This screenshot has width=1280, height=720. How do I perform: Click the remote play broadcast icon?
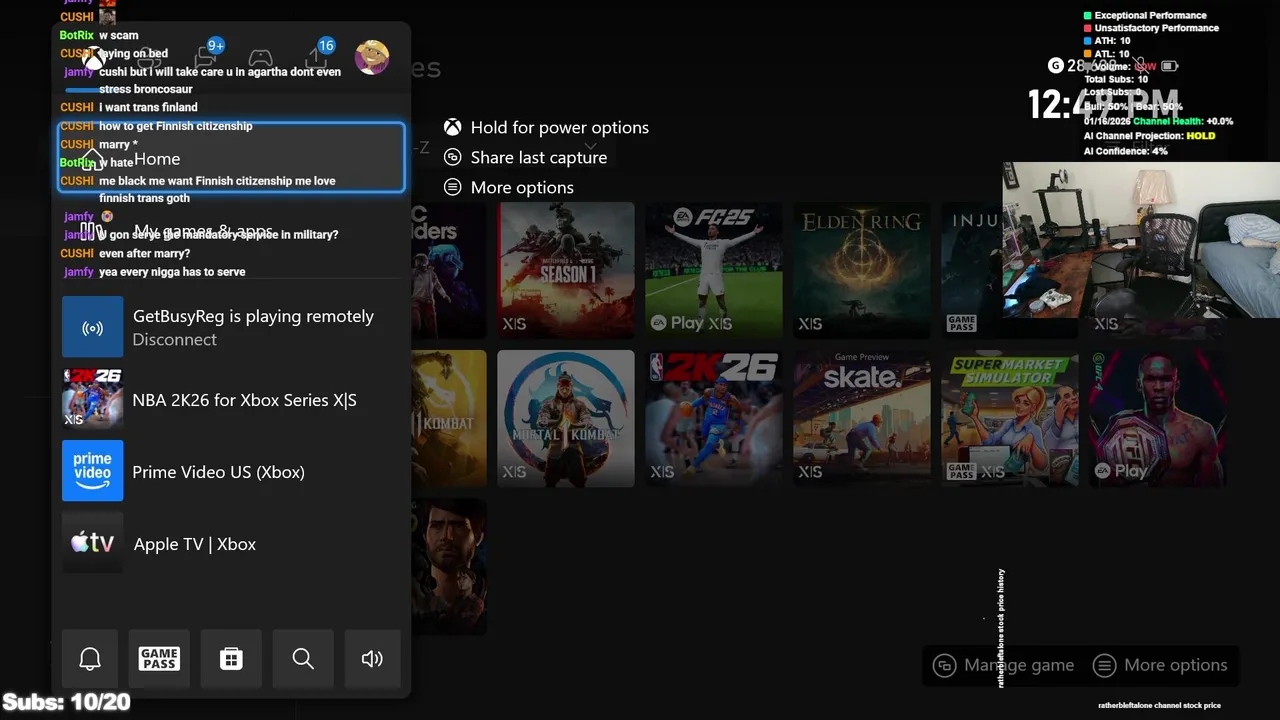coord(92,327)
